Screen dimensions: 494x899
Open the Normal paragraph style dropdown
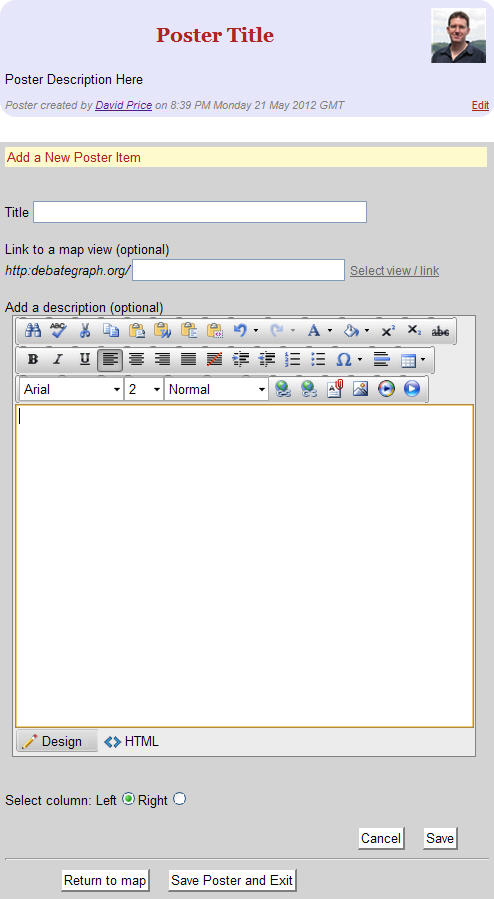point(217,389)
